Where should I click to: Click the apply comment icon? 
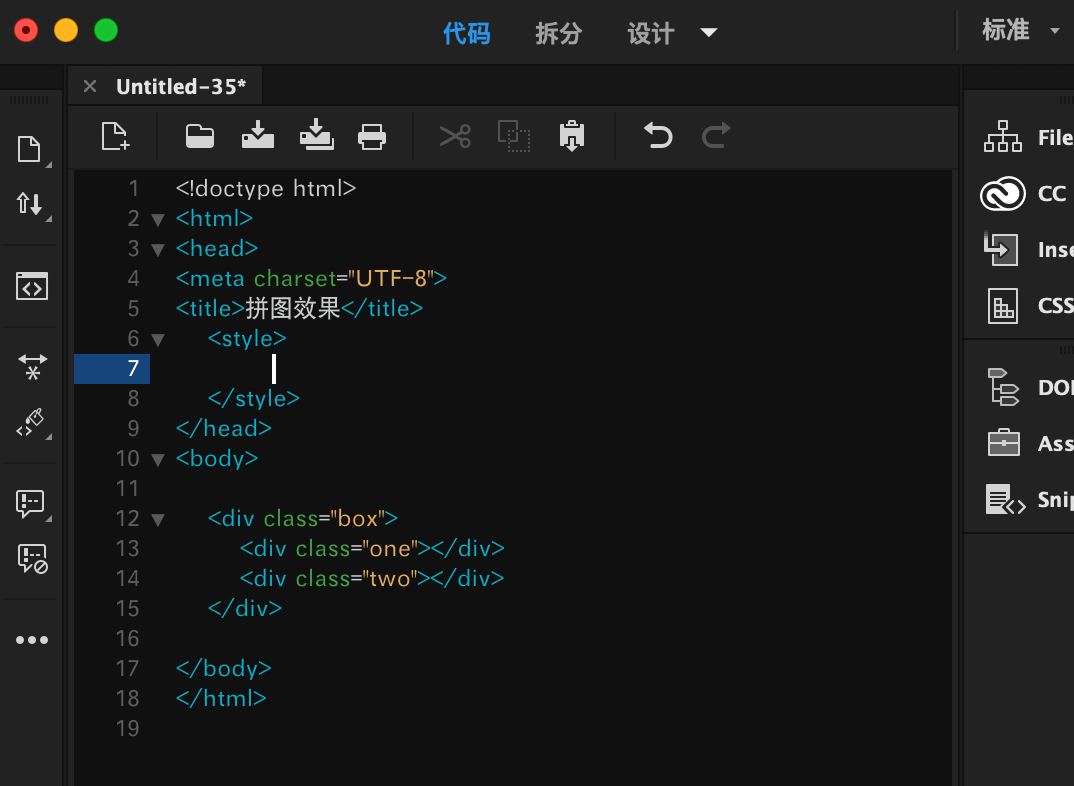pyautogui.click(x=30, y=505)
